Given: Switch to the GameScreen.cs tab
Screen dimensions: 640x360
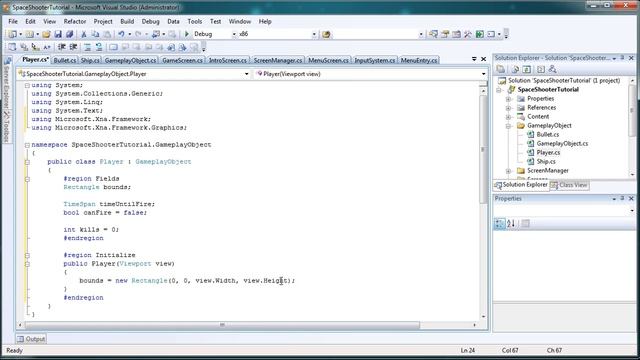Looking at the screenshot, I should (182, 60).
